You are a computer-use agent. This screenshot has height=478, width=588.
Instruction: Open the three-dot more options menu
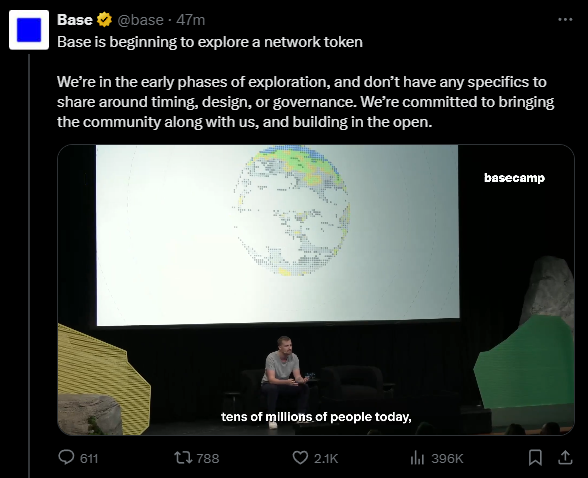click(x=565, y=19)
